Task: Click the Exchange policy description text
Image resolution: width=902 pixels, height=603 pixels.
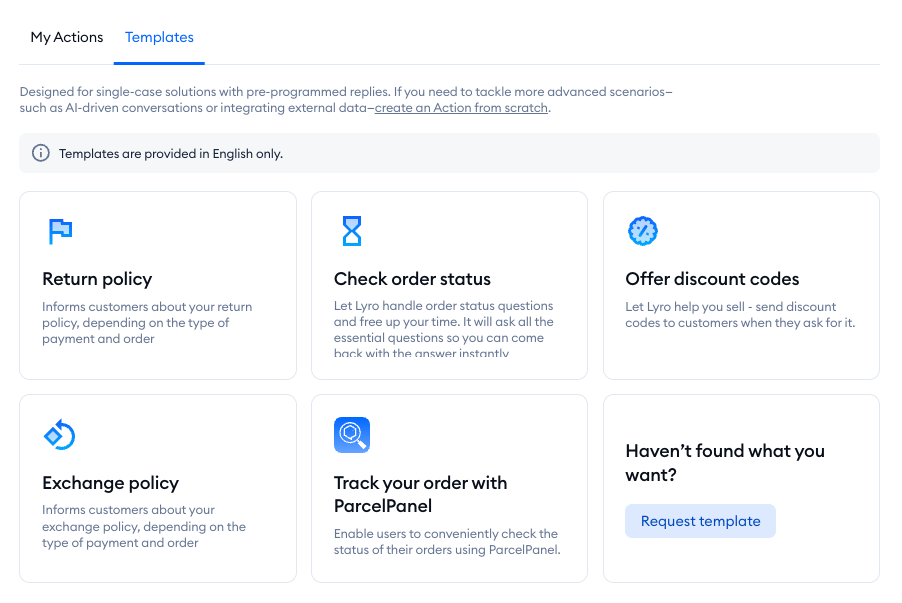Action: 144,526
